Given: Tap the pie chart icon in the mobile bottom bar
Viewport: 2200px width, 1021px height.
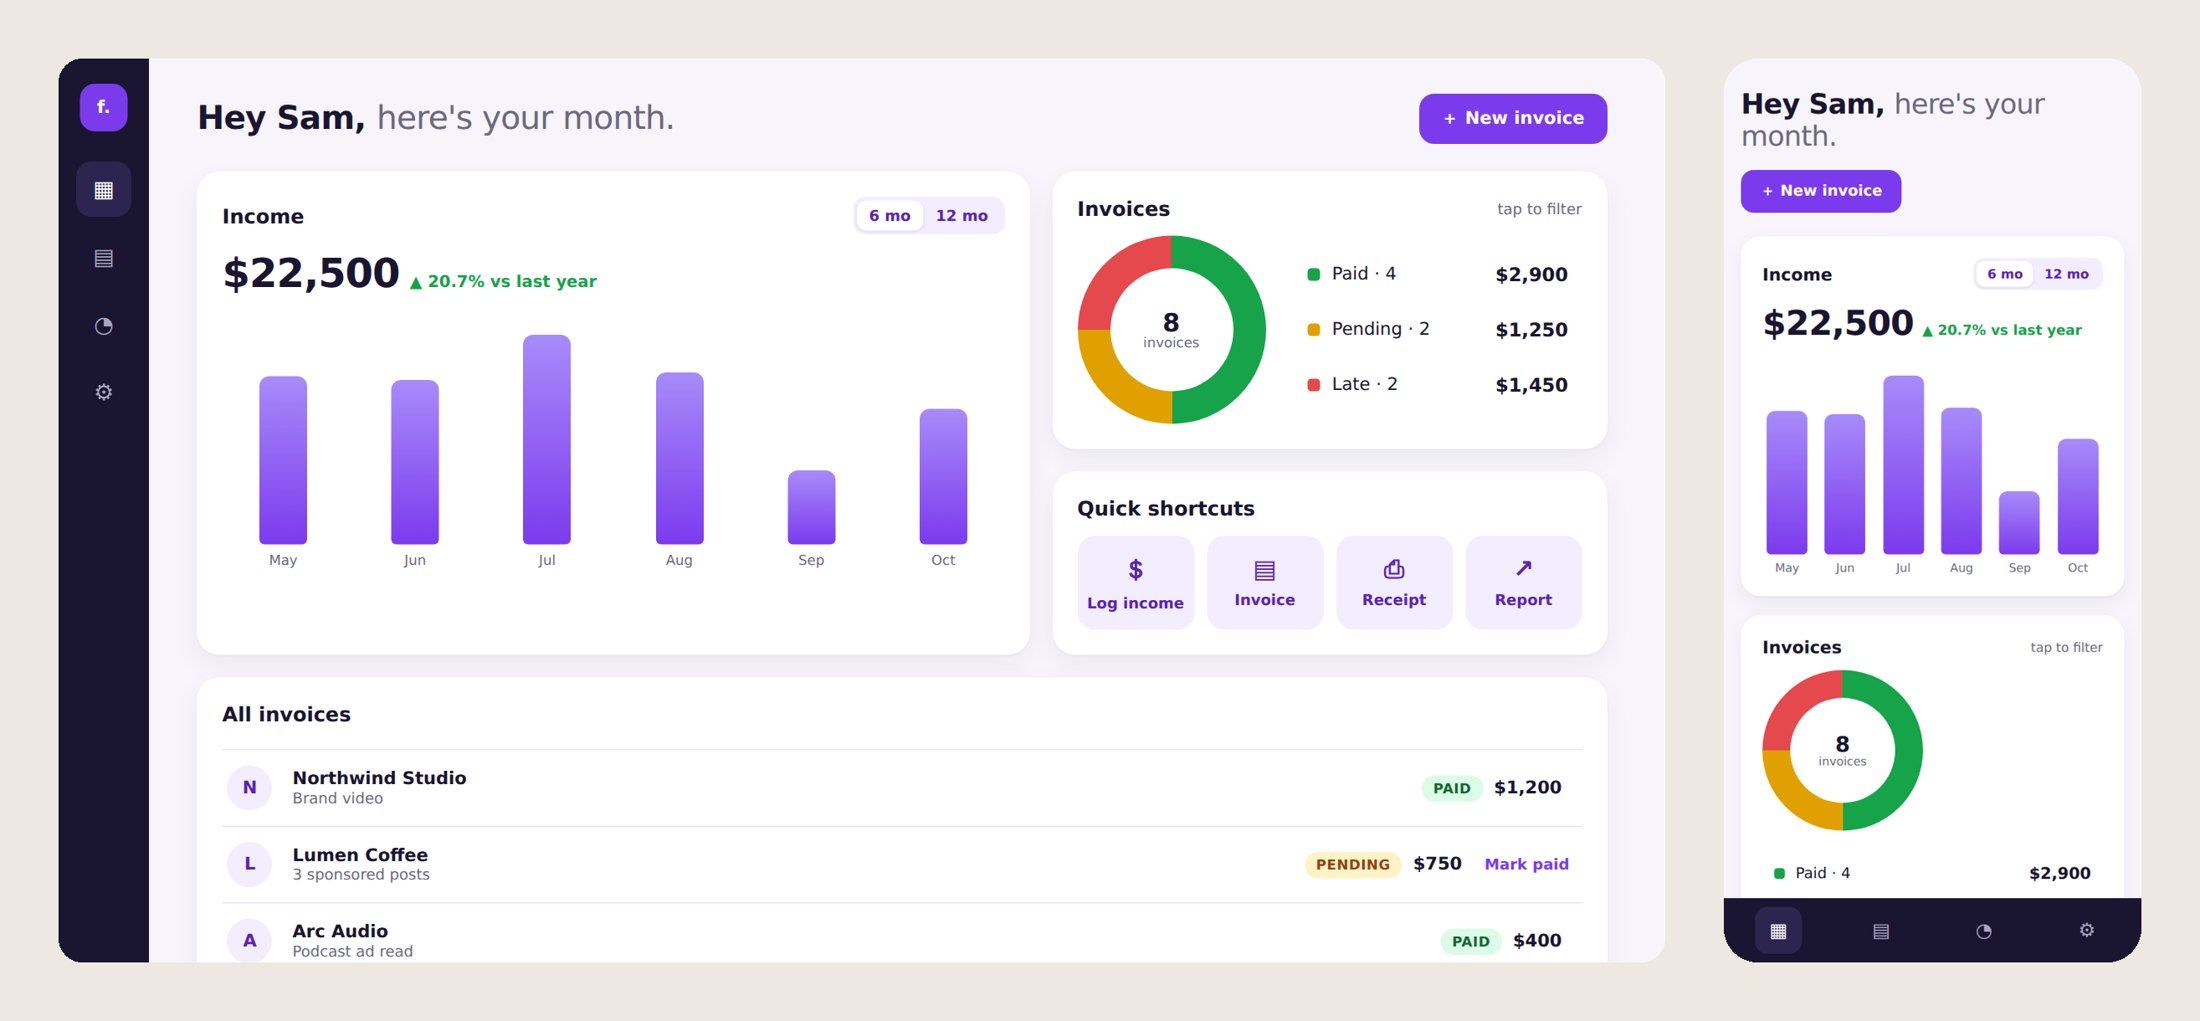Looking at the screenshot, I should click(1984, 931).
